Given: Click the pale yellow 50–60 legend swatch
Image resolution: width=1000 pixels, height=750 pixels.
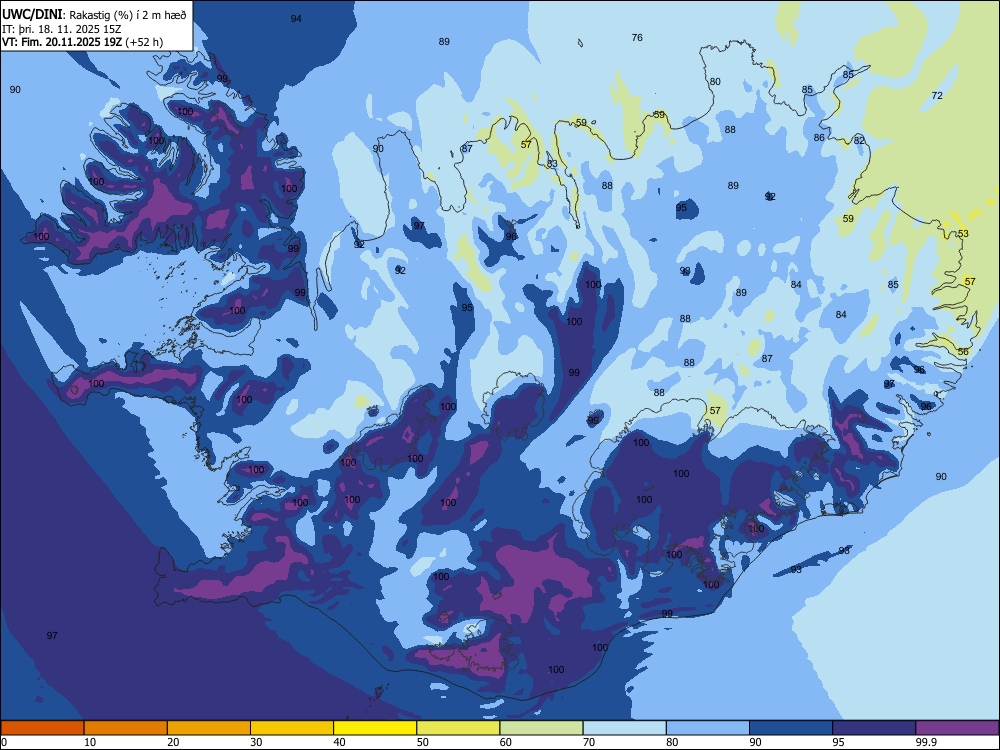Looking at the screenshot, I should tap(458, 728).
